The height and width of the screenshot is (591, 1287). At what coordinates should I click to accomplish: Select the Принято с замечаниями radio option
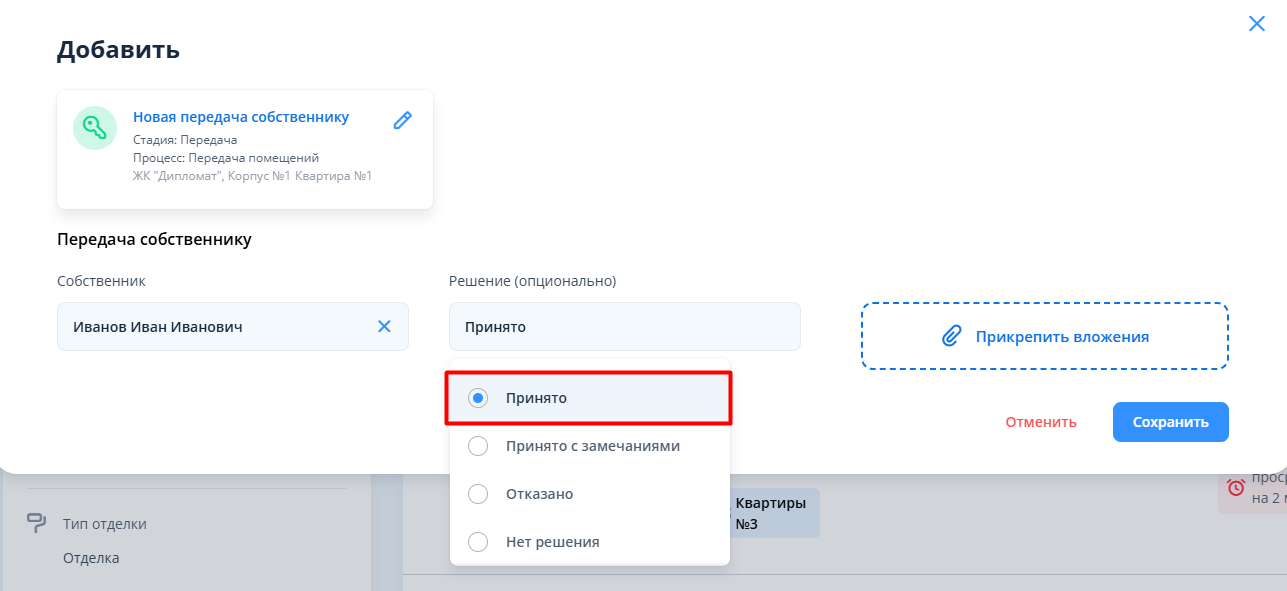(x=478, y=446)
